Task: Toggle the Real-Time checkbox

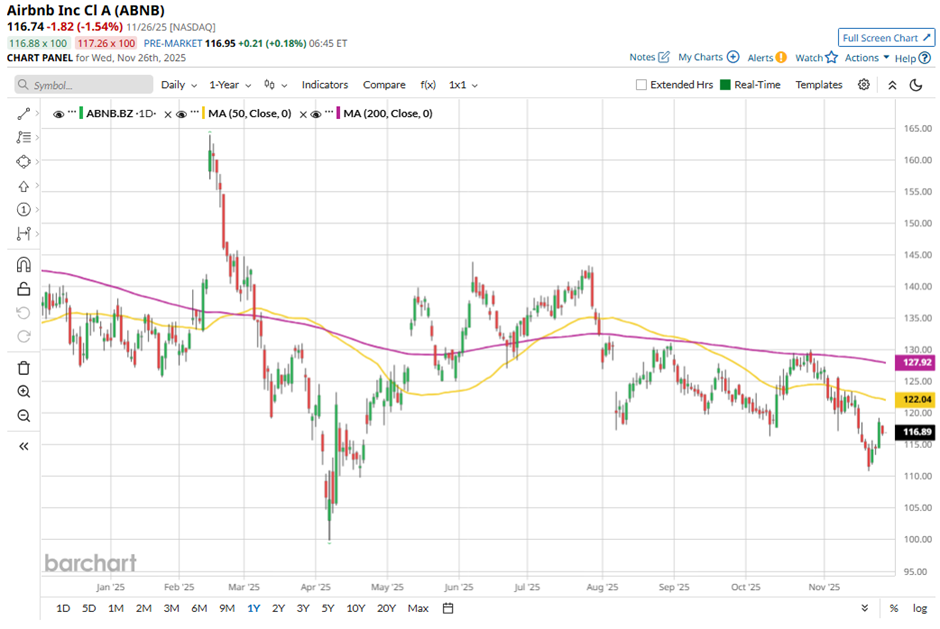Action: [x=726, y=85]
